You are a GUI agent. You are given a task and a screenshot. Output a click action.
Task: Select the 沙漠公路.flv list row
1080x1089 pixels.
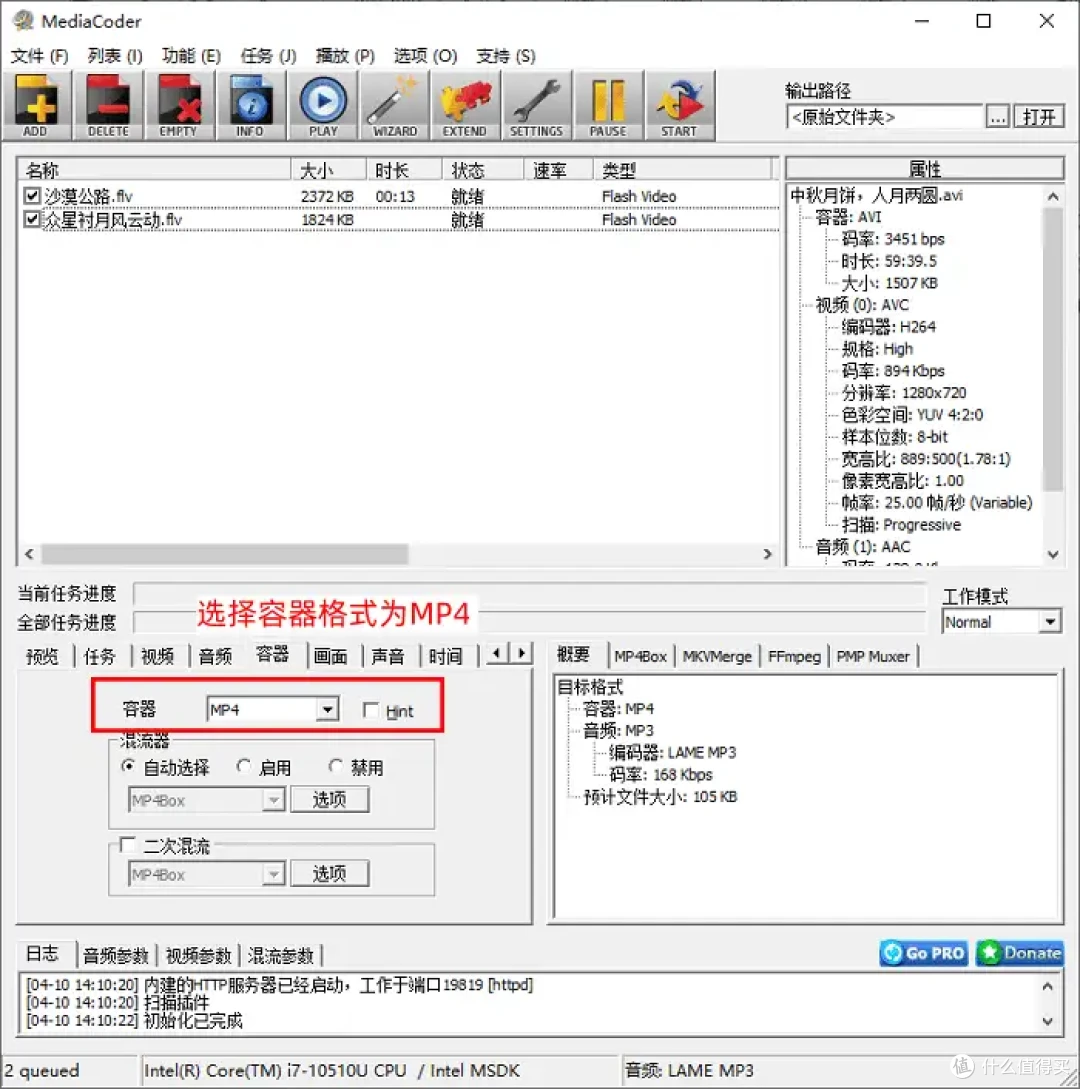398,196
